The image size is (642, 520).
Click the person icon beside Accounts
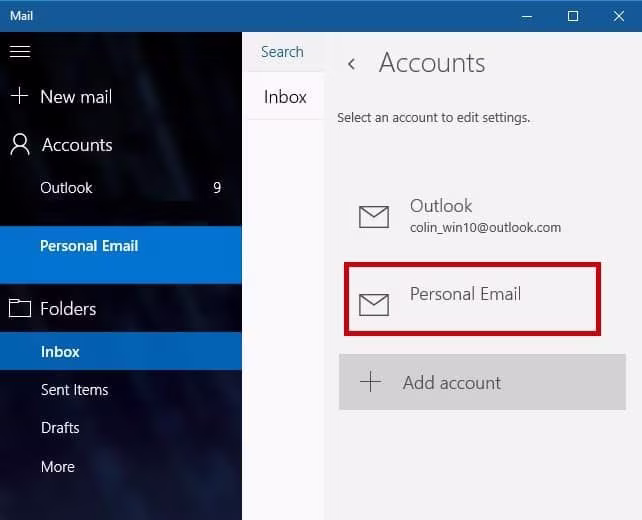coord(20,145)
